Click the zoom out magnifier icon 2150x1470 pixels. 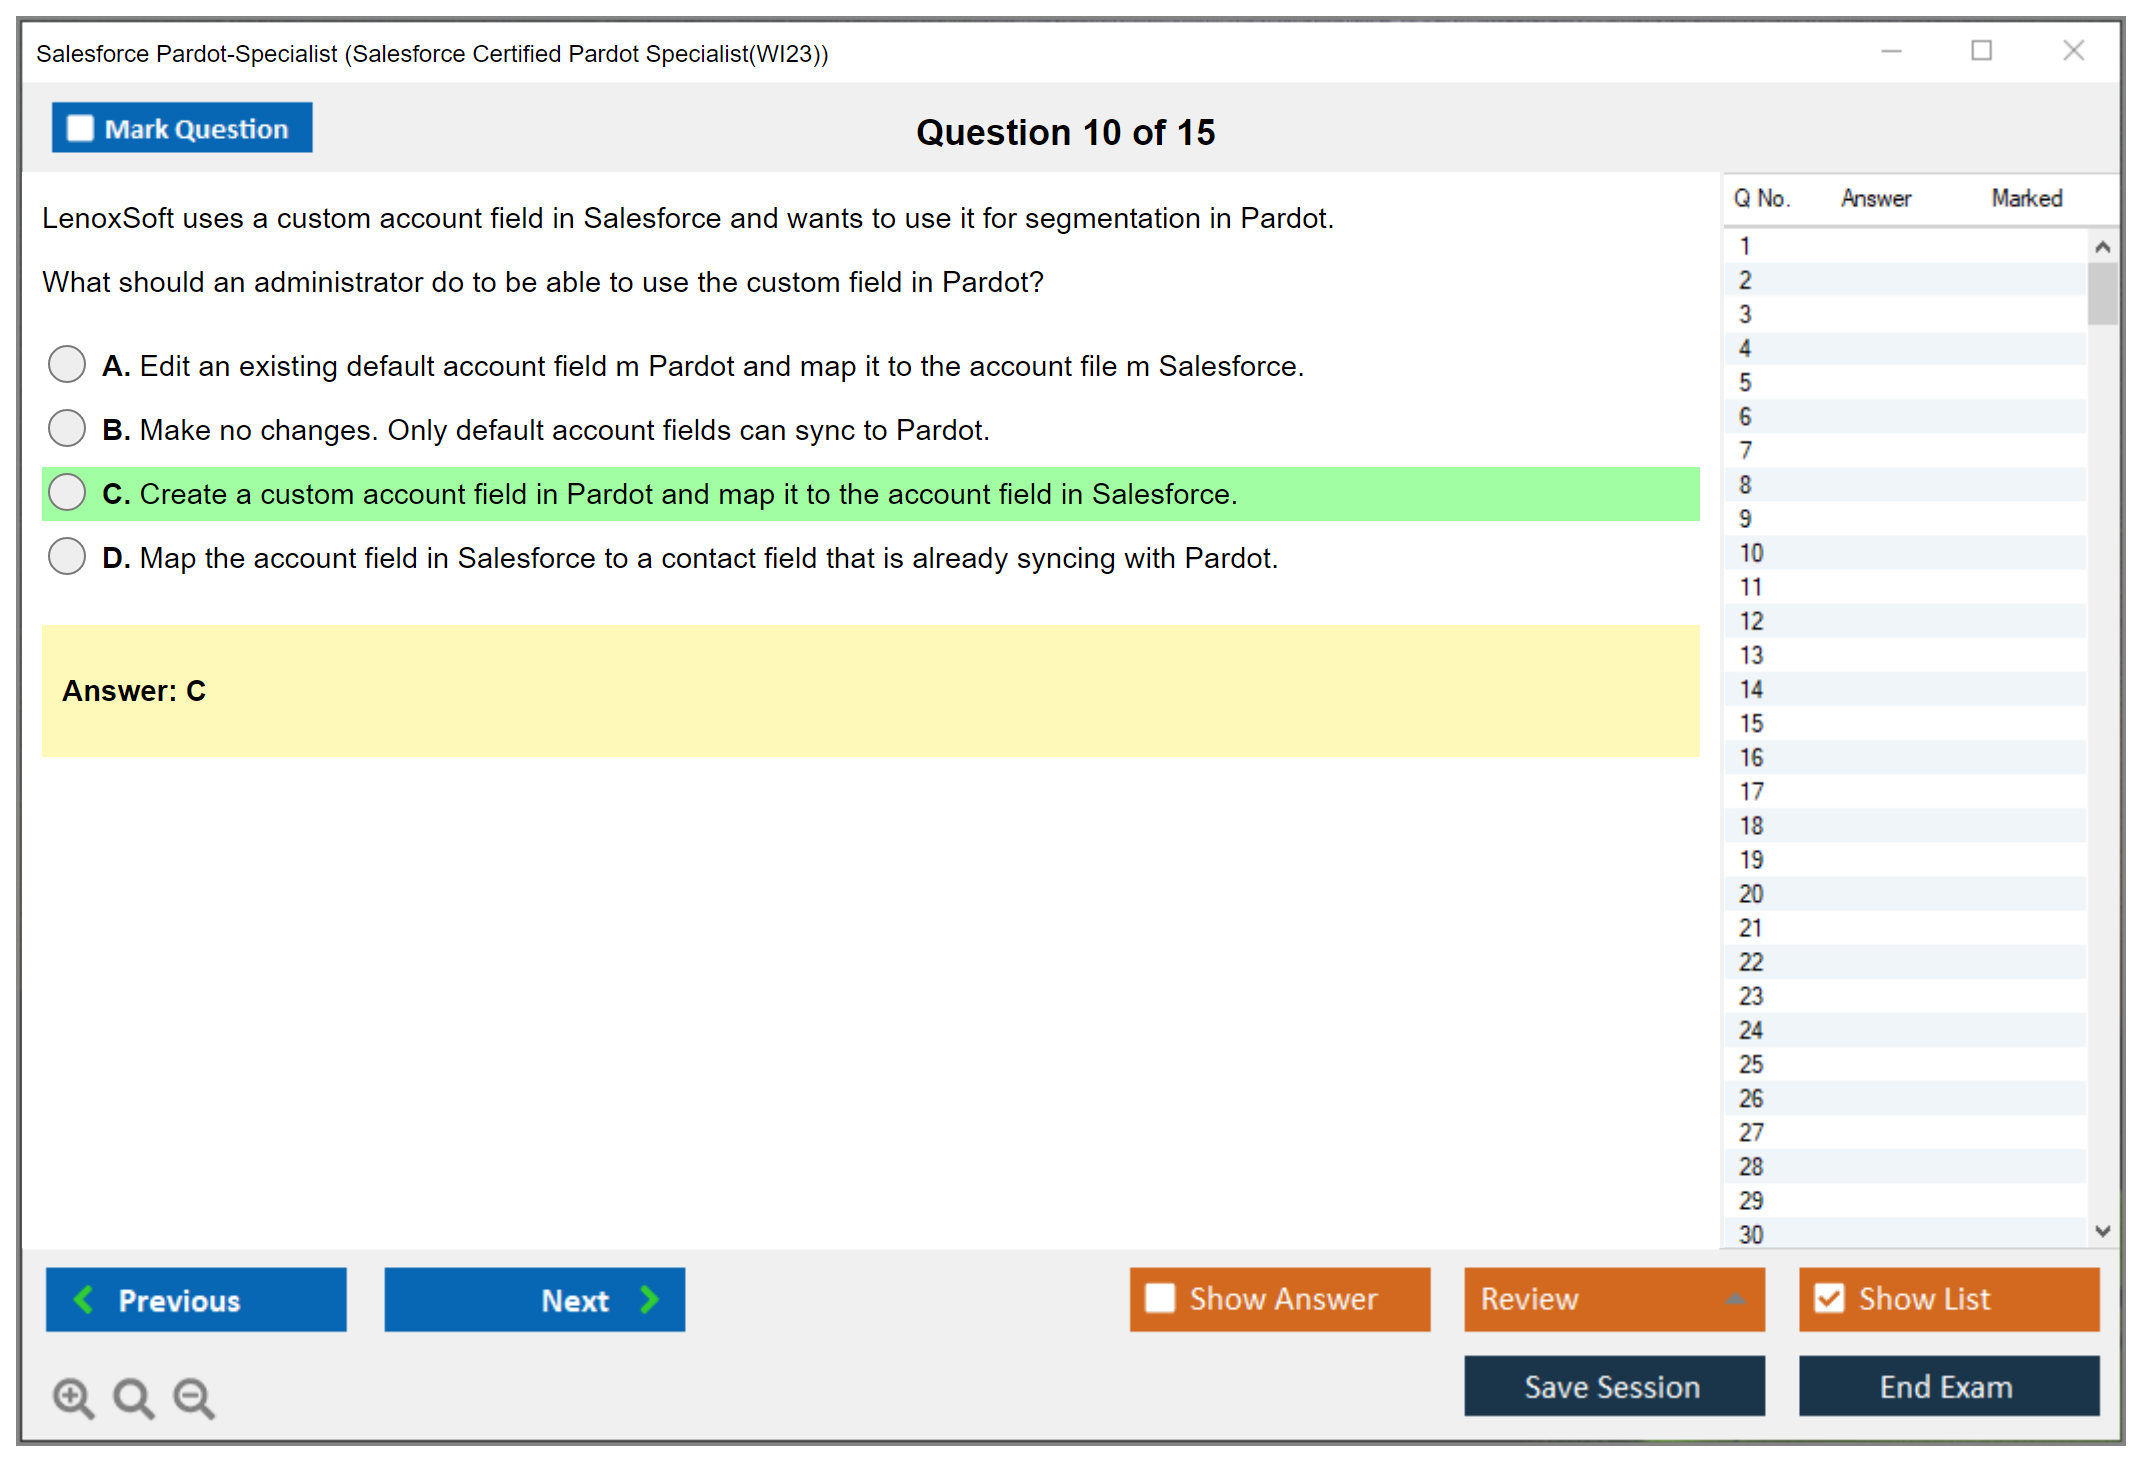click(x=194, y=1397)
